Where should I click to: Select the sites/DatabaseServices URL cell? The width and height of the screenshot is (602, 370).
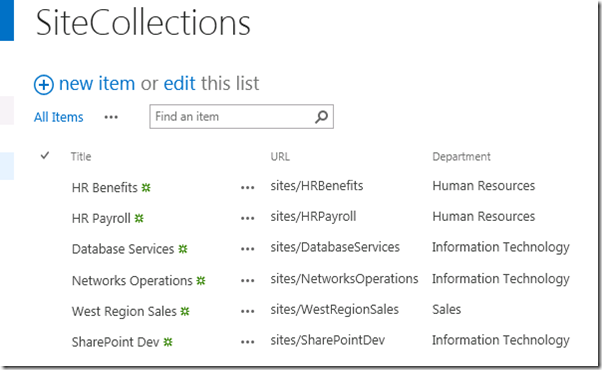tap(335, 247)
